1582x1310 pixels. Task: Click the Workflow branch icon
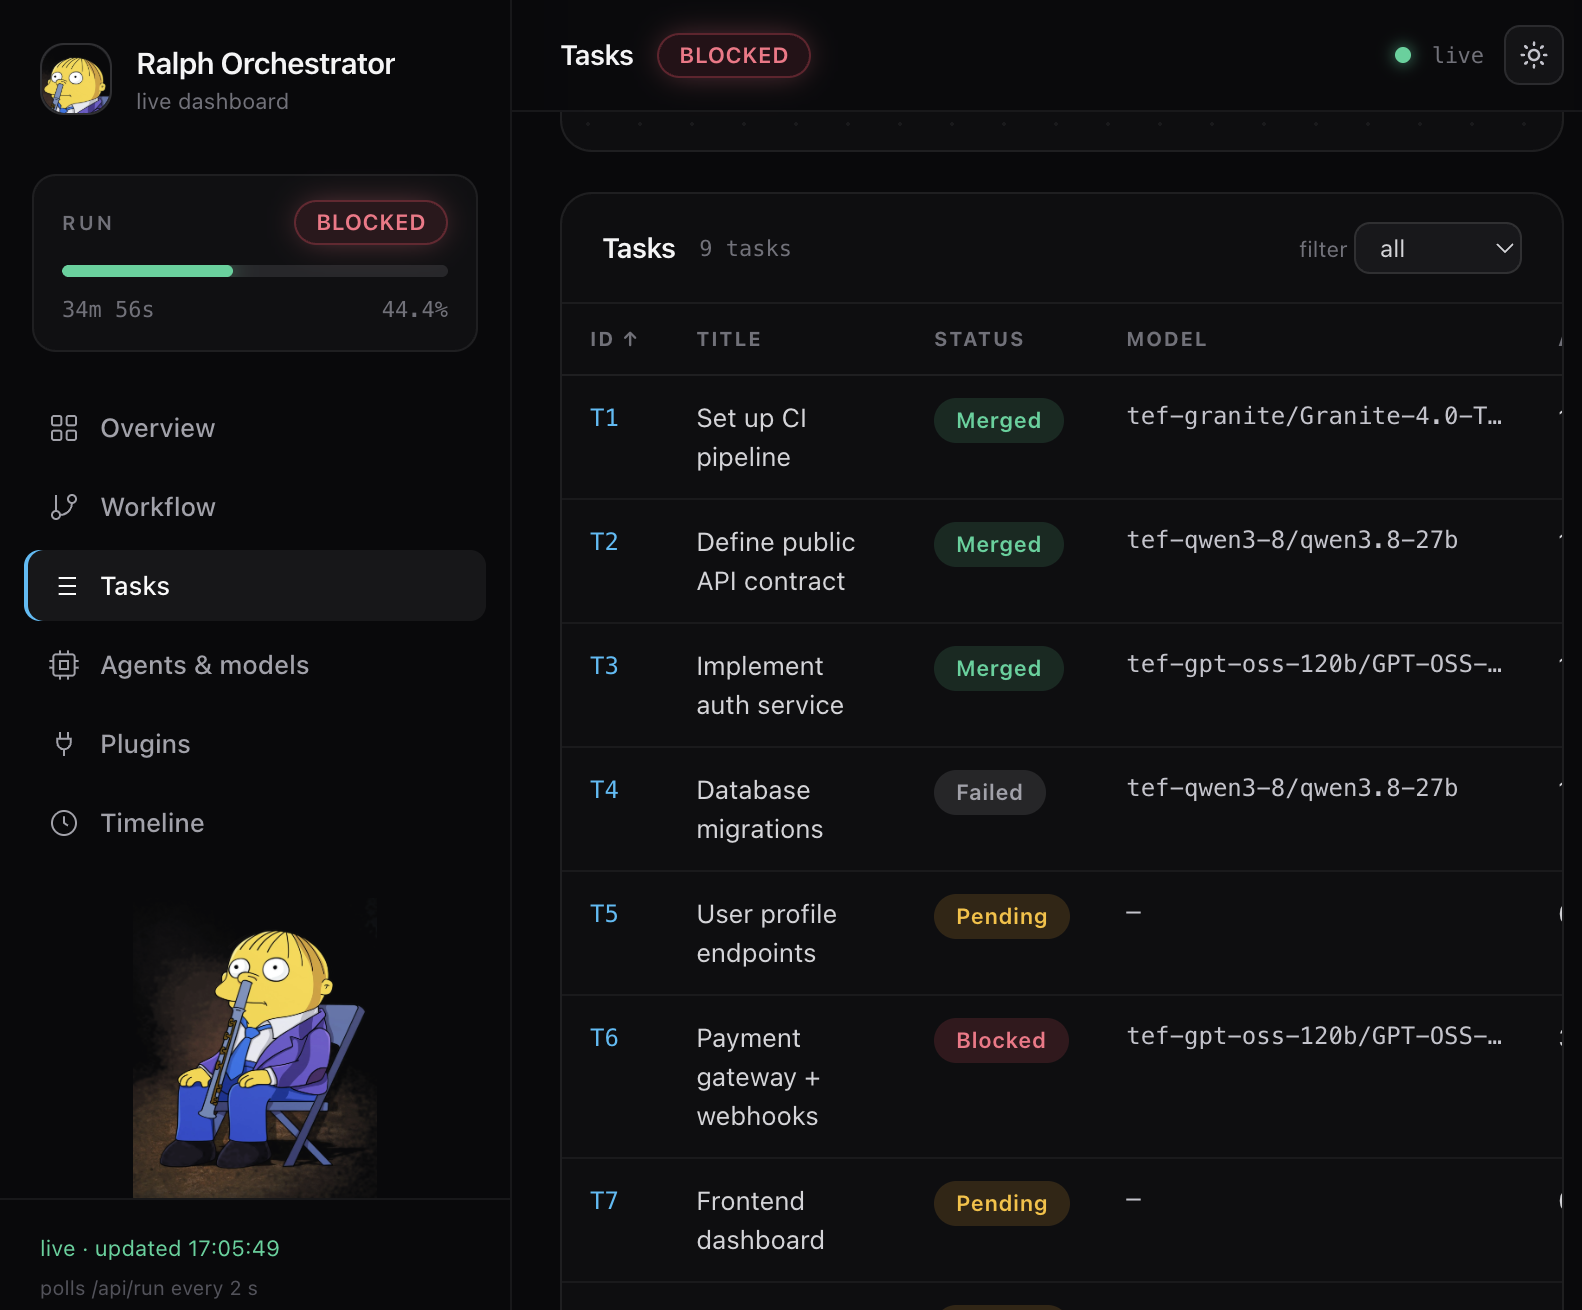[64, 507]
